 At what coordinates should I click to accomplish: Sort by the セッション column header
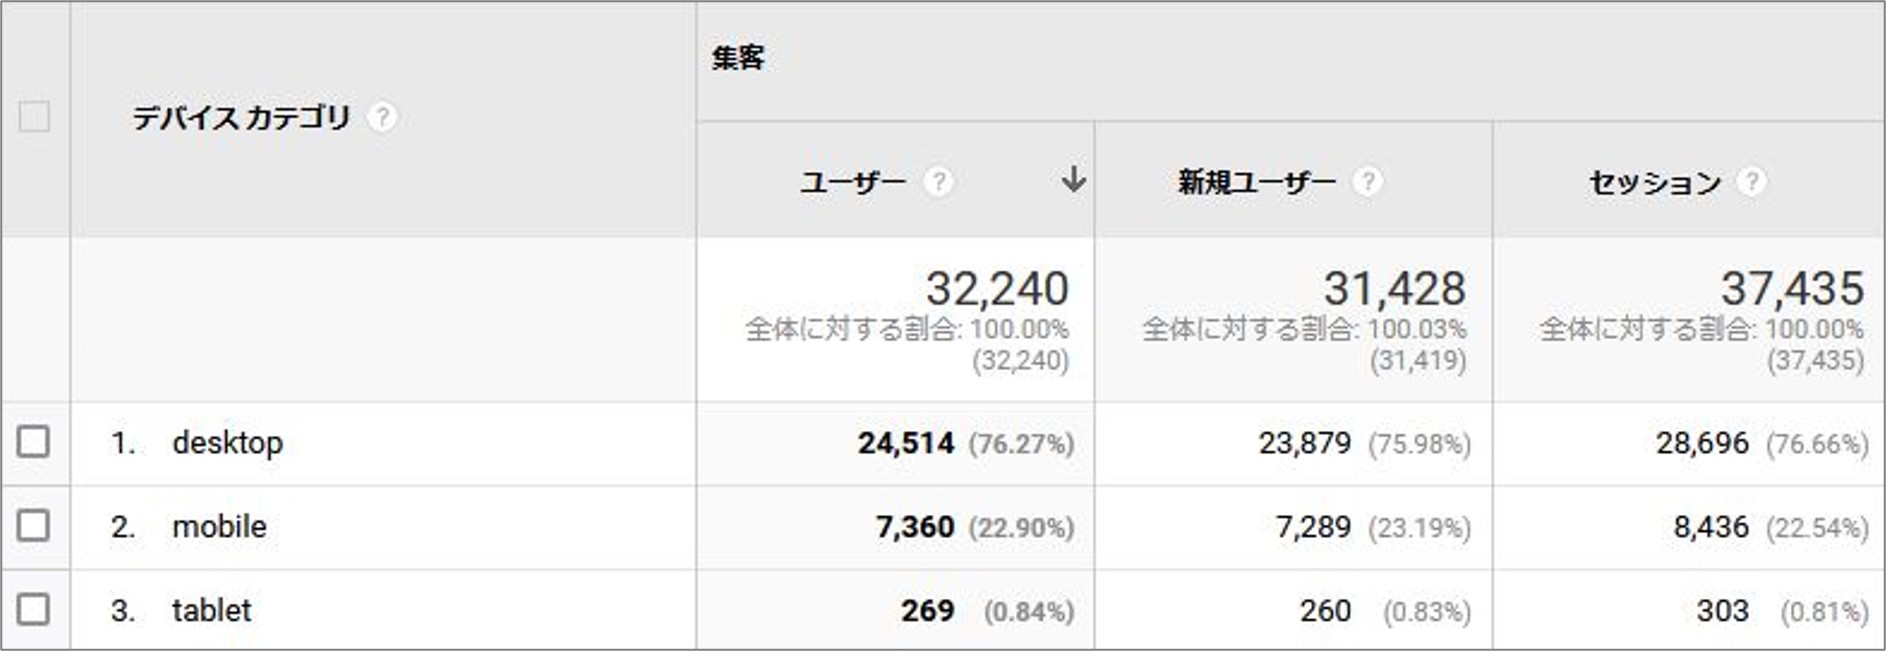click(1654, 182)
